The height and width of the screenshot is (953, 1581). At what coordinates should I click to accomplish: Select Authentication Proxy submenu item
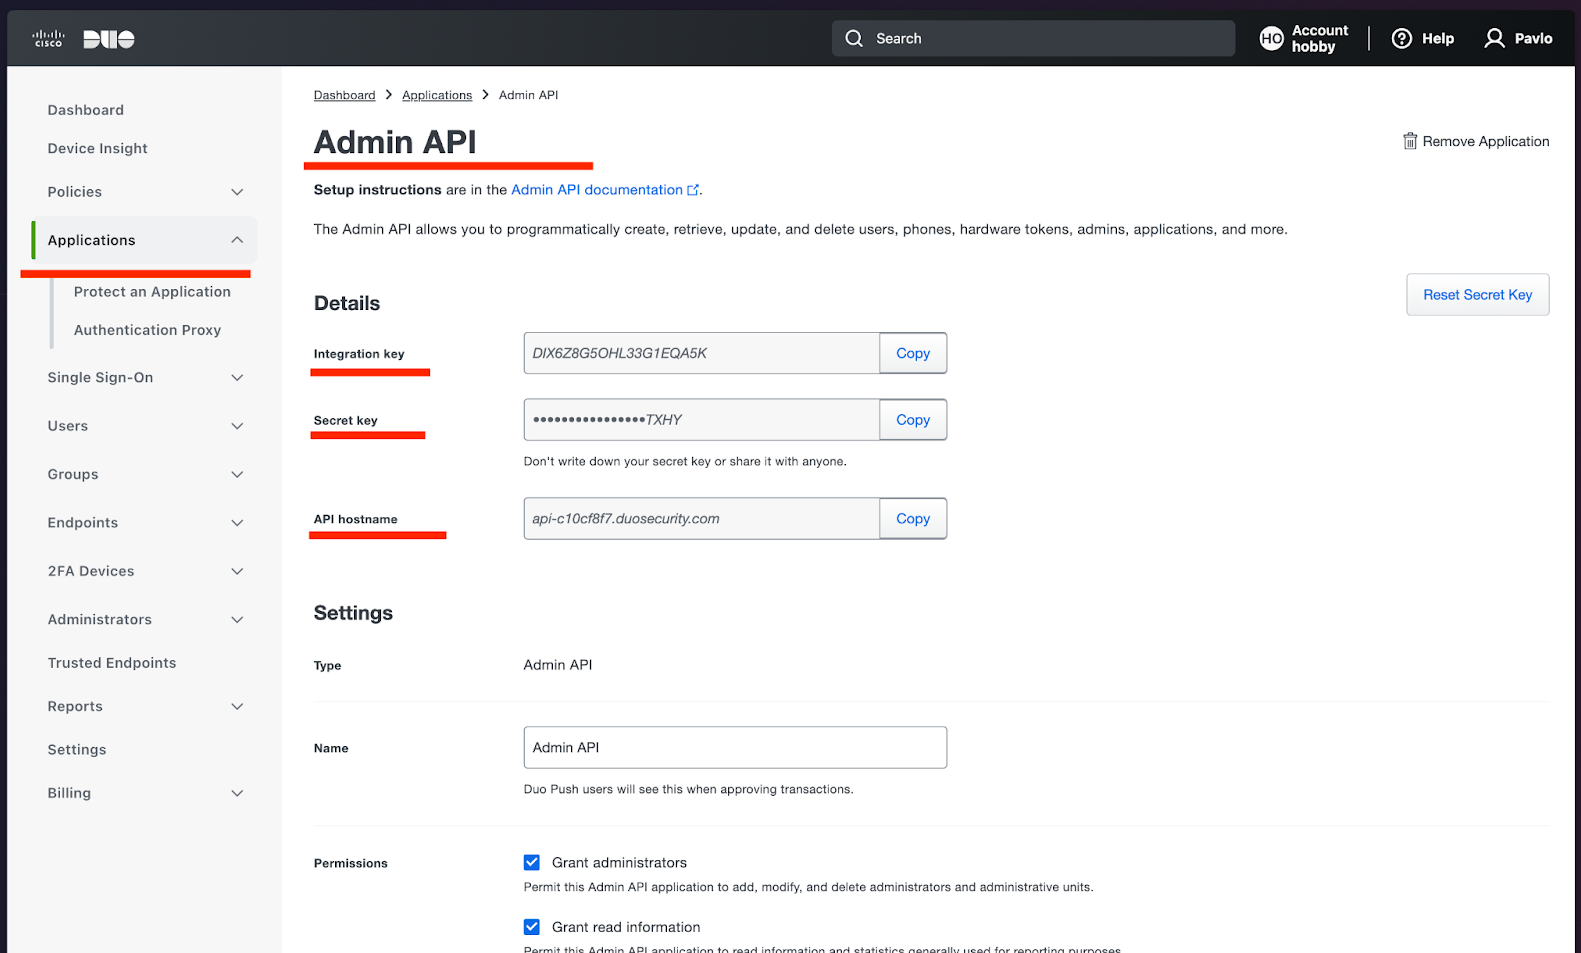click(147, 330)
